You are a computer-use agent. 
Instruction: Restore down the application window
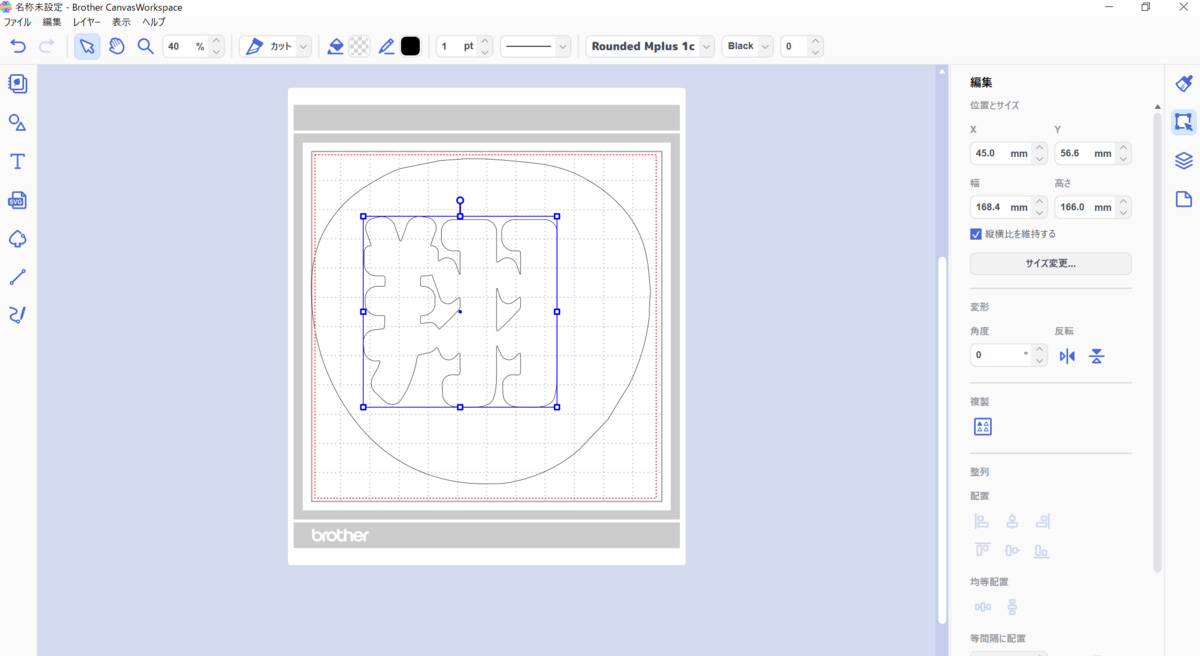tap(1146, 7)
